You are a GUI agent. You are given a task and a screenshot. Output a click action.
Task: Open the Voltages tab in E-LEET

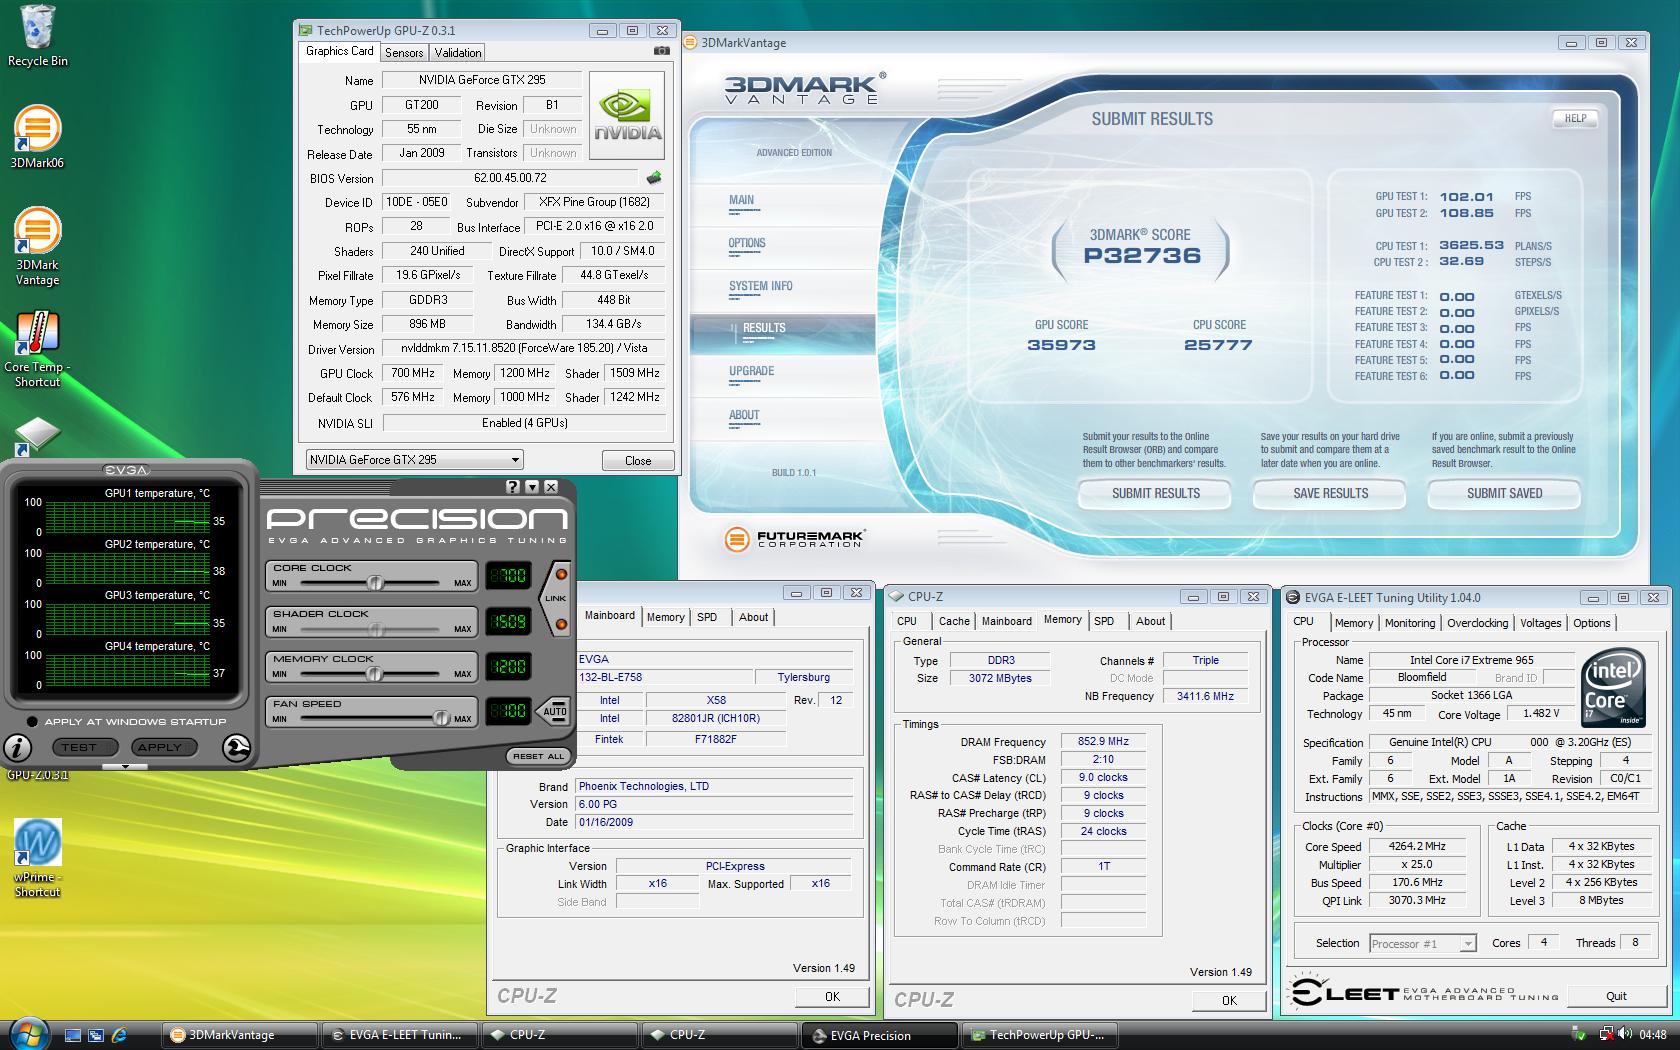pos(1540,623)
